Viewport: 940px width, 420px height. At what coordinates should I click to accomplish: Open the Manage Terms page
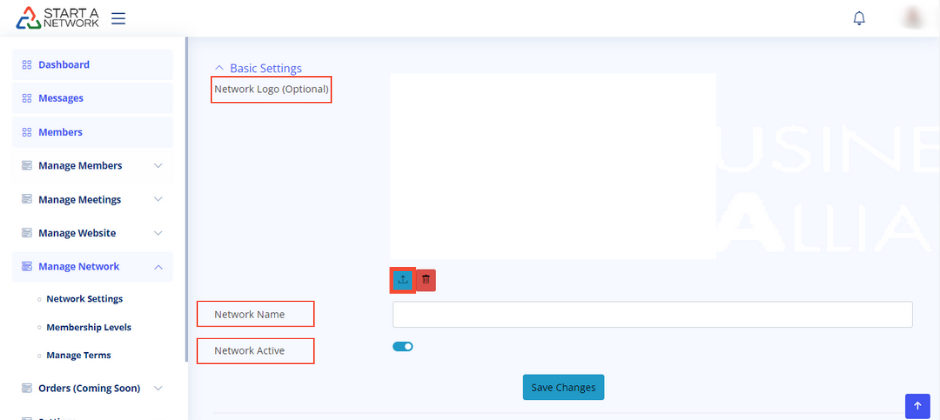coord(78,355)
